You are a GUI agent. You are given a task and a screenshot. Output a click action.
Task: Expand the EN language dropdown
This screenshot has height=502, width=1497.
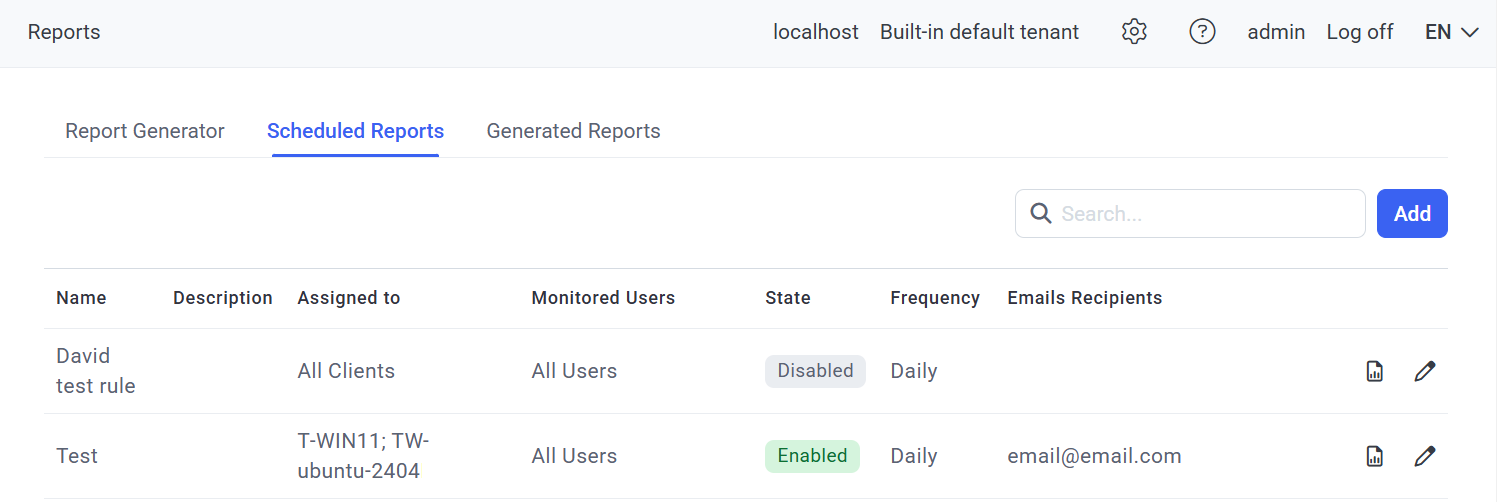click(x=1452, y=32)
